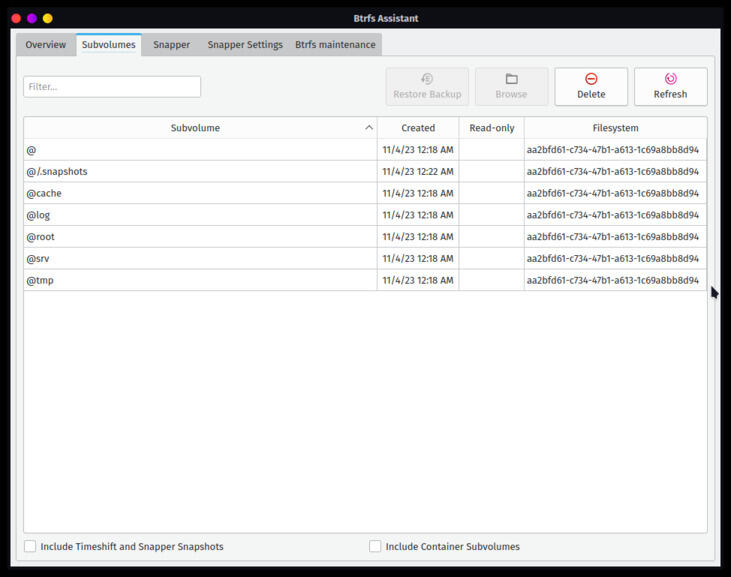Click the filesystem UUID in the @srv row

tap(613, 258)
